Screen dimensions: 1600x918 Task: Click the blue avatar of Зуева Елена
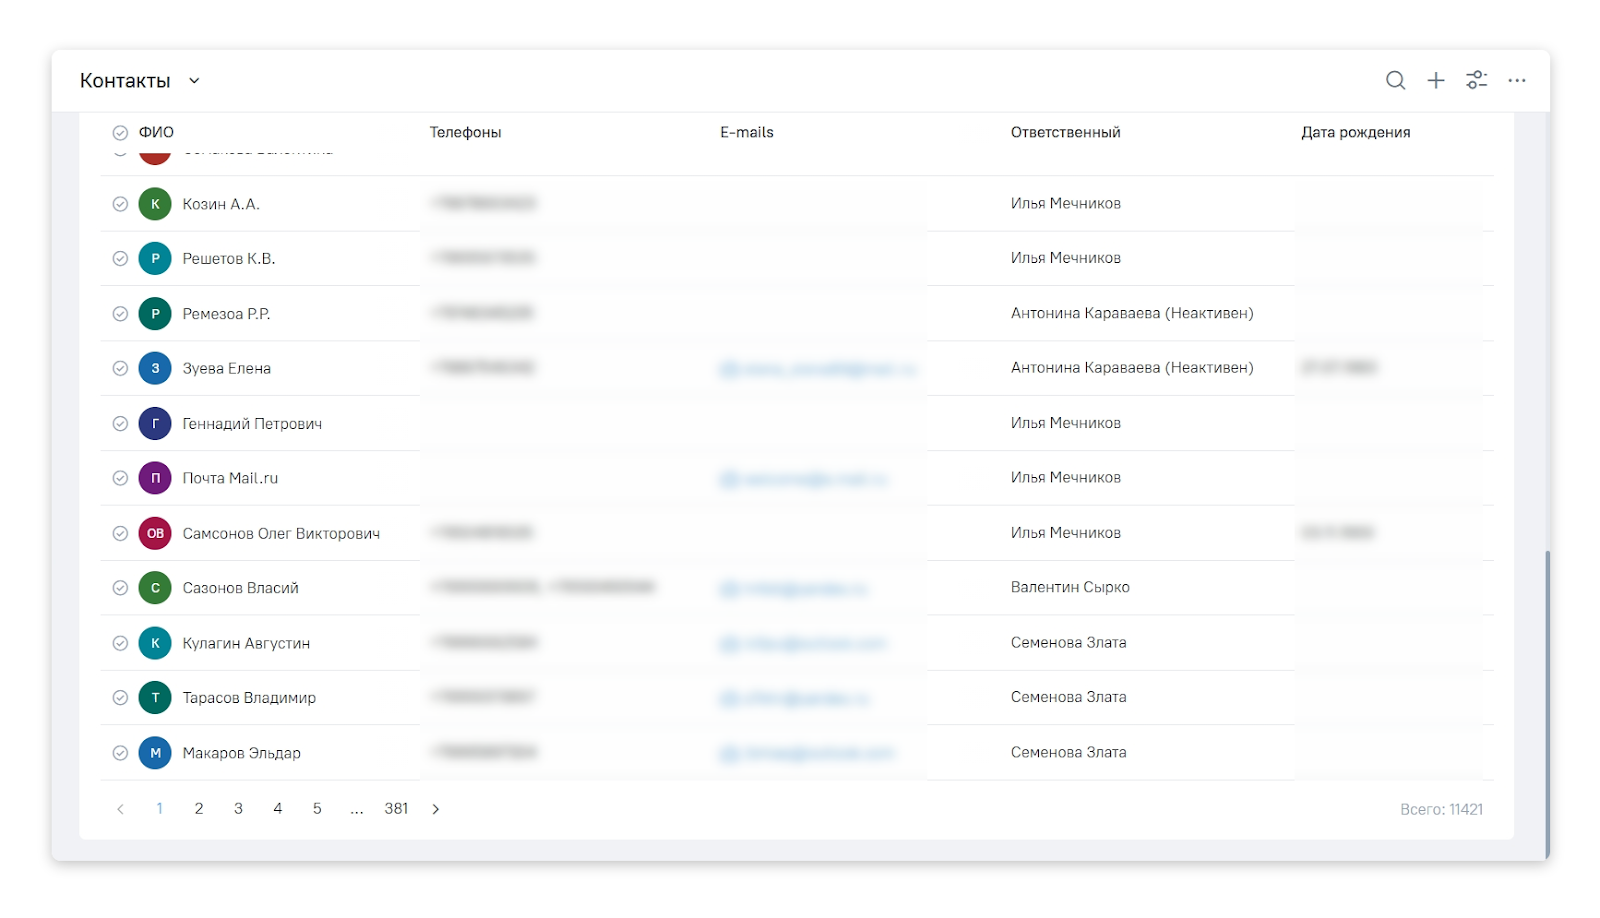[x=155, y=368]
